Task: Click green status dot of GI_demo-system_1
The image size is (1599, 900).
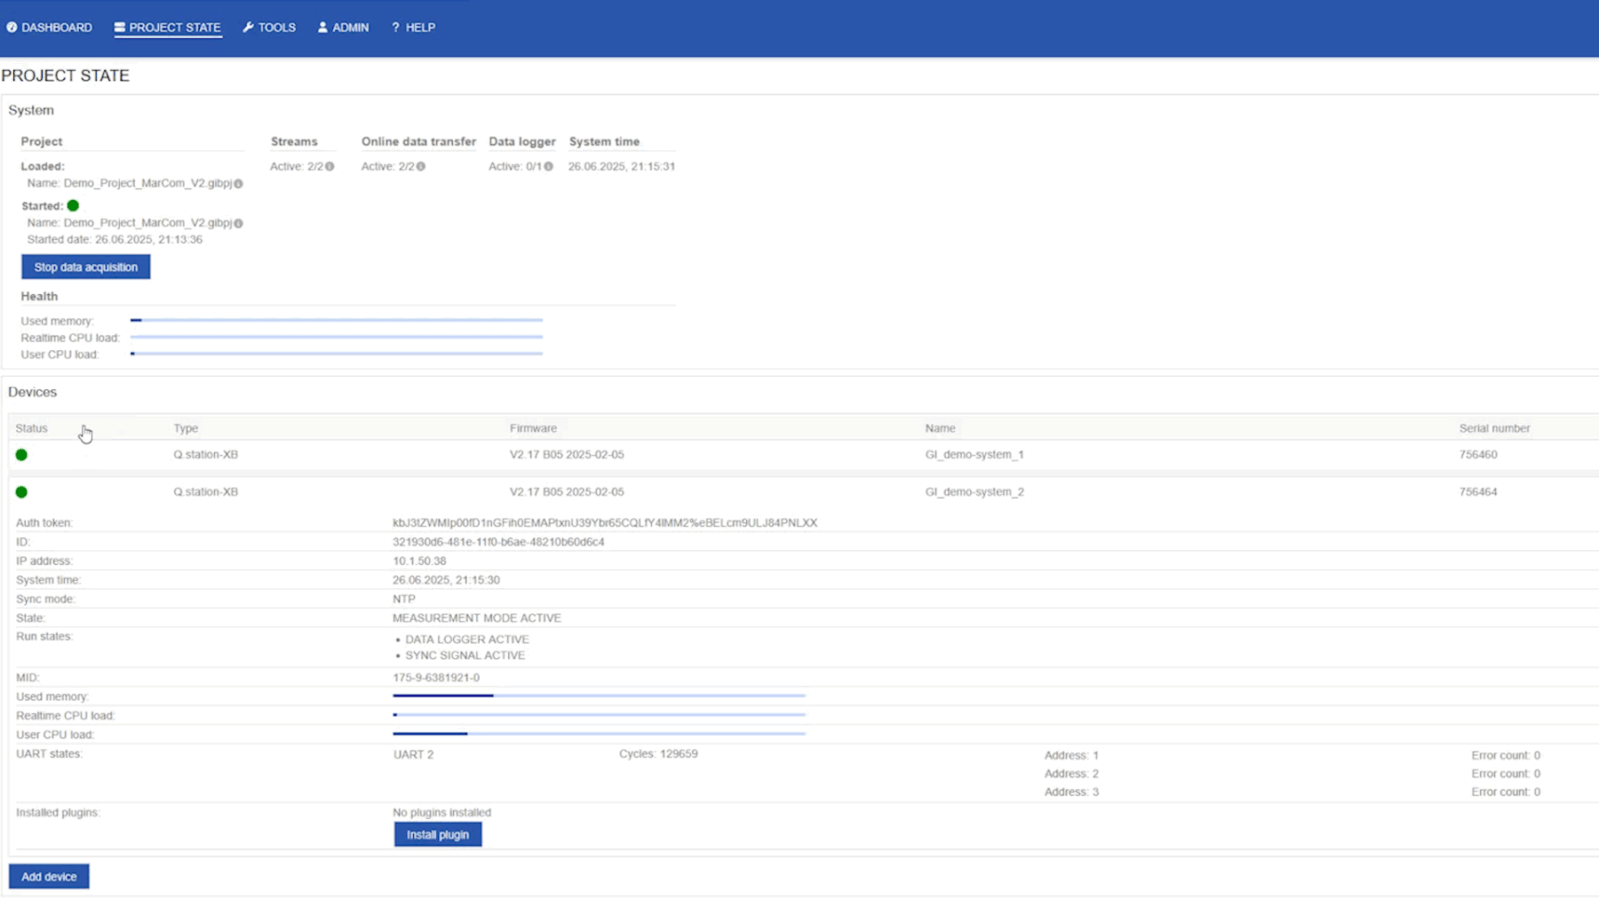Action: click(x=21, y=455)
